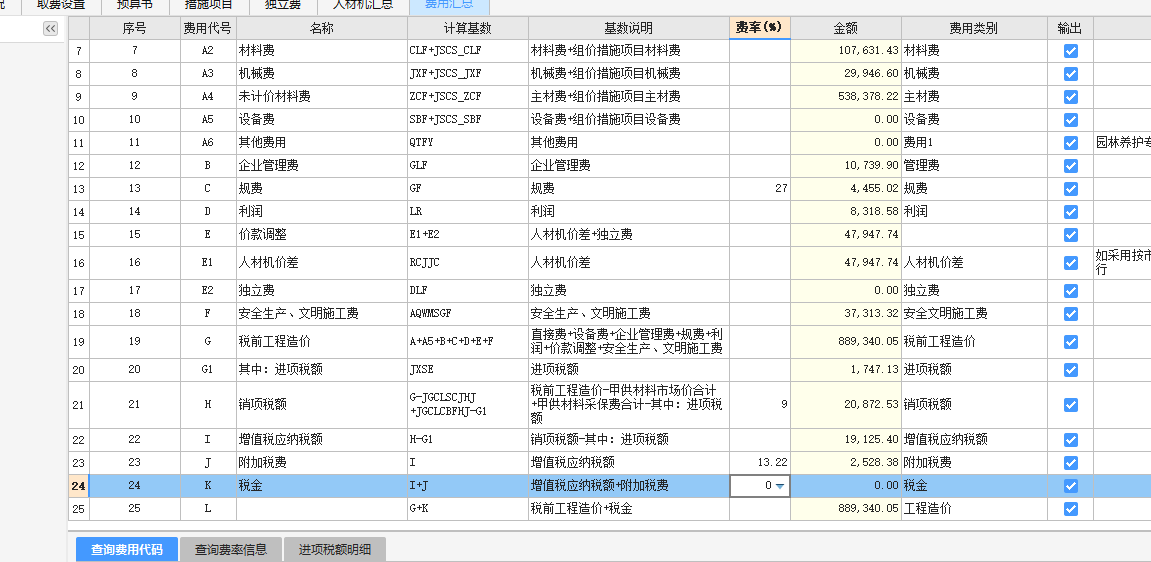Toggle output checkbox for 价款调整 row
The width and height of the screenshot is (1151, 562).
[x=1070, y=235]
